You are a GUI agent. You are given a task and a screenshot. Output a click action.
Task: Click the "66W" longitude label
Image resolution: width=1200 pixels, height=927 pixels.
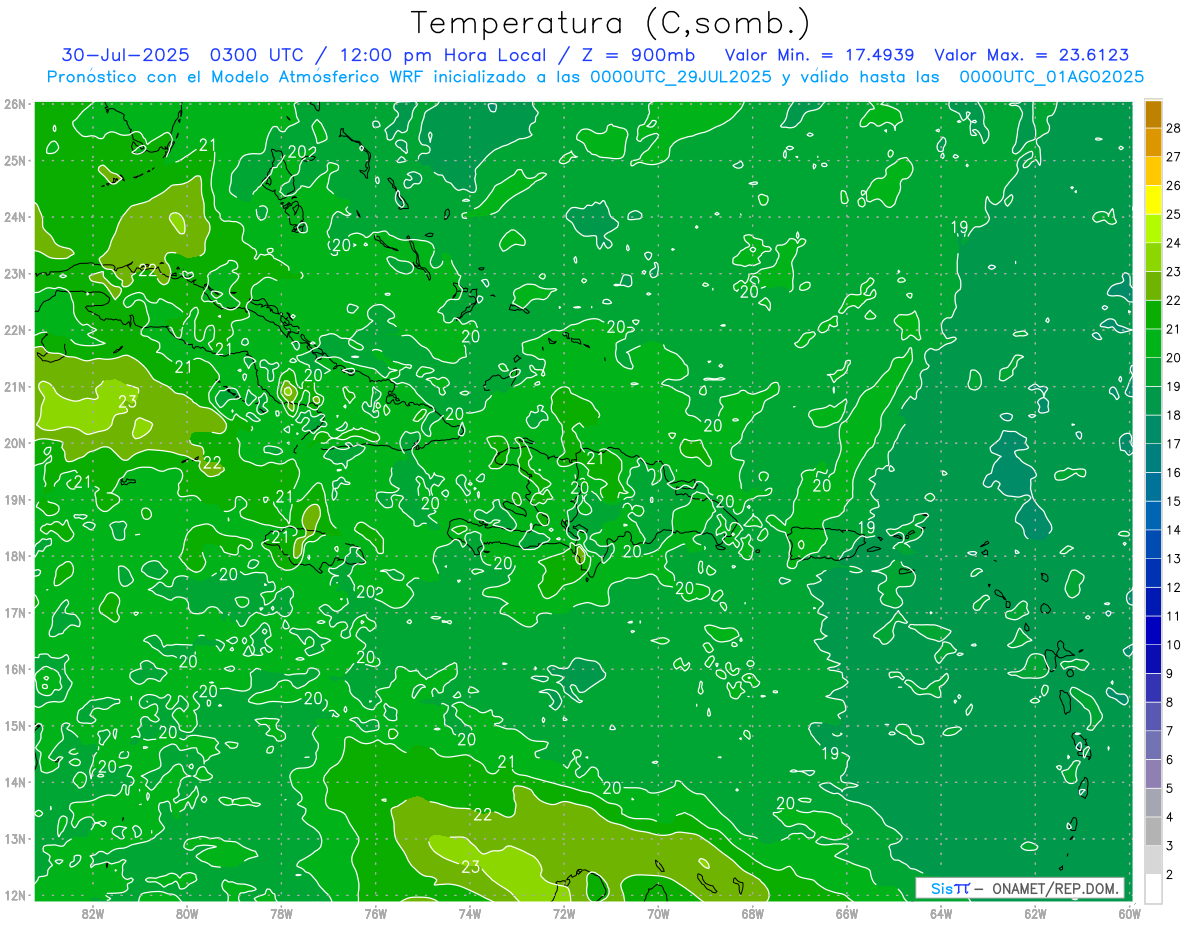(847, 913)
